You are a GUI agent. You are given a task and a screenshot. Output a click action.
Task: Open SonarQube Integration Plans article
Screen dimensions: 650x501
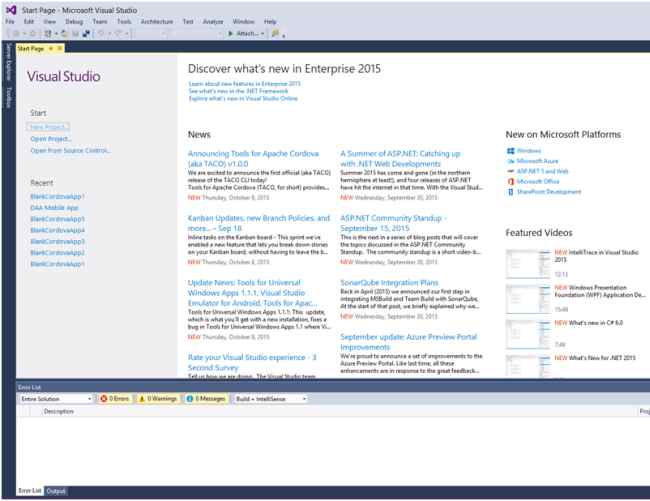point(389,283)
